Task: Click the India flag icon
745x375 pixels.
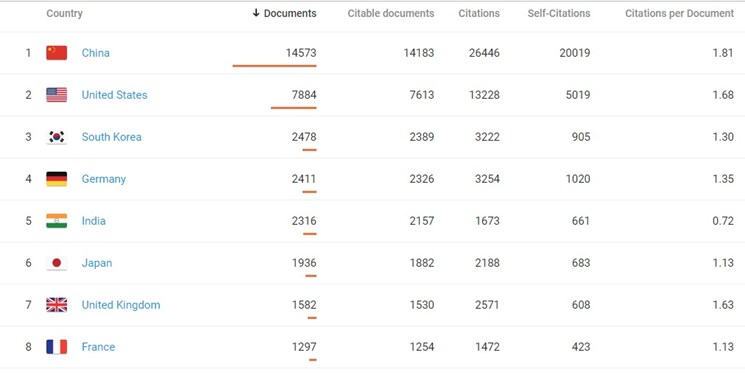Action: pyautogui.click(x=57, y=221)
